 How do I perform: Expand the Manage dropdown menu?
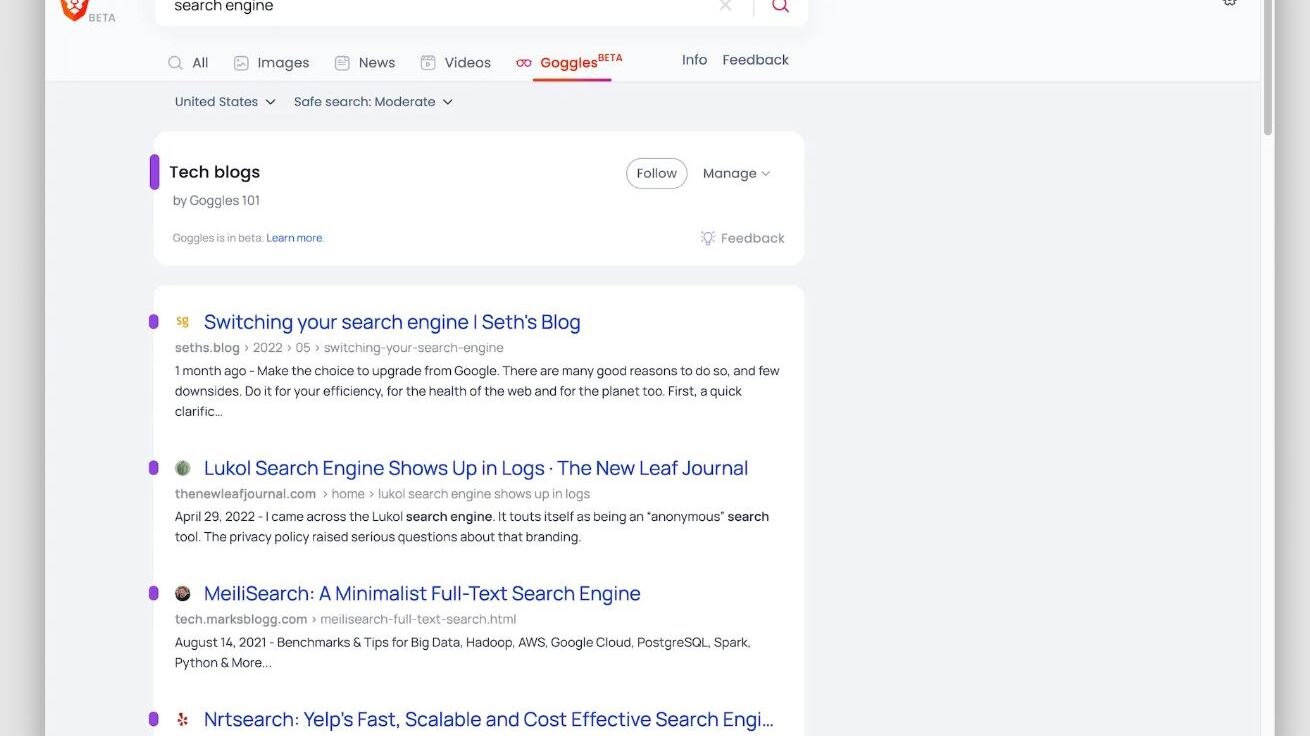[736, 173]
